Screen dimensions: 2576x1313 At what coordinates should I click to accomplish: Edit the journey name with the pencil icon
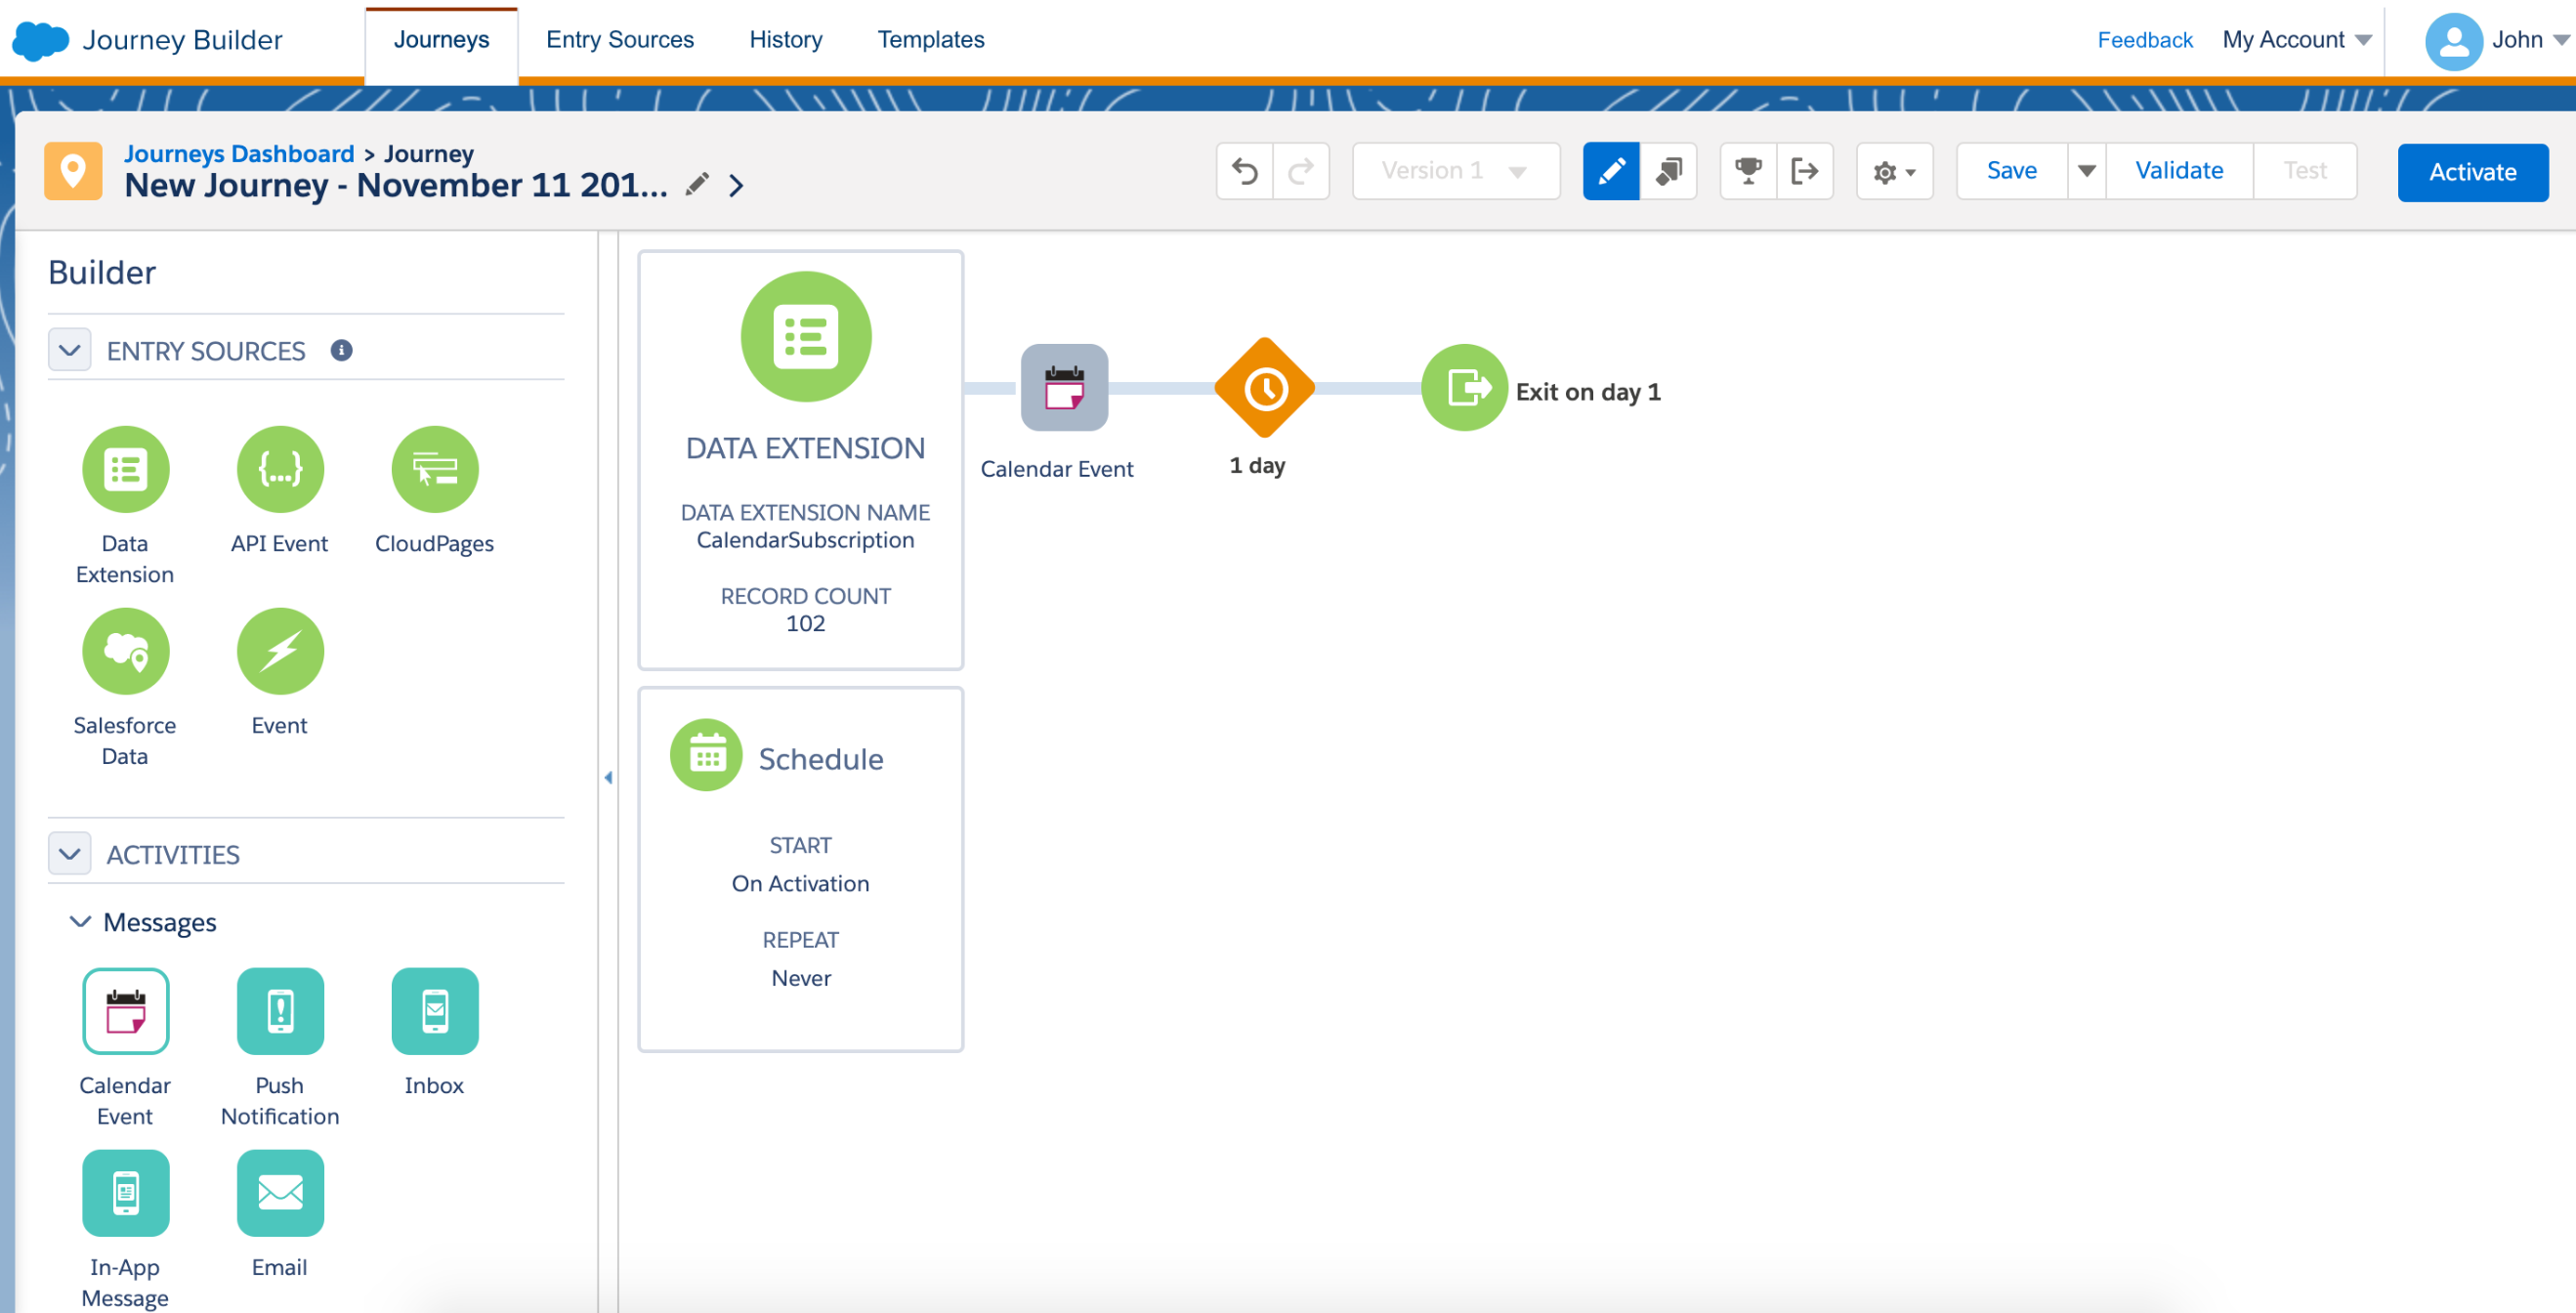(x=697, y=185)
